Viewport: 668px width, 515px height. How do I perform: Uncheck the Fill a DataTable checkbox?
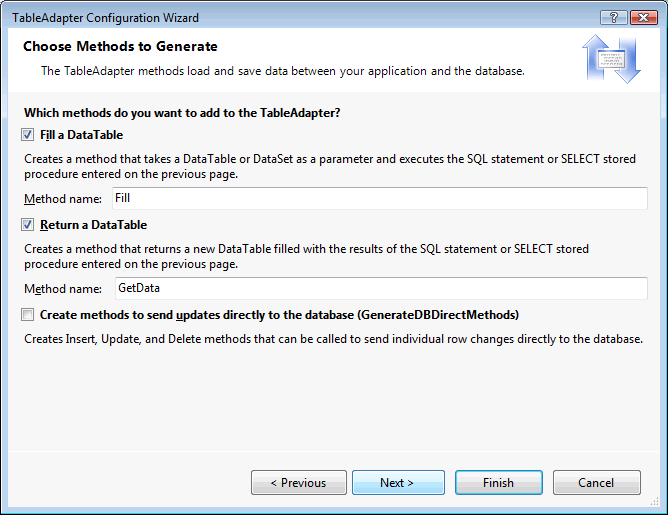[27, 134]
